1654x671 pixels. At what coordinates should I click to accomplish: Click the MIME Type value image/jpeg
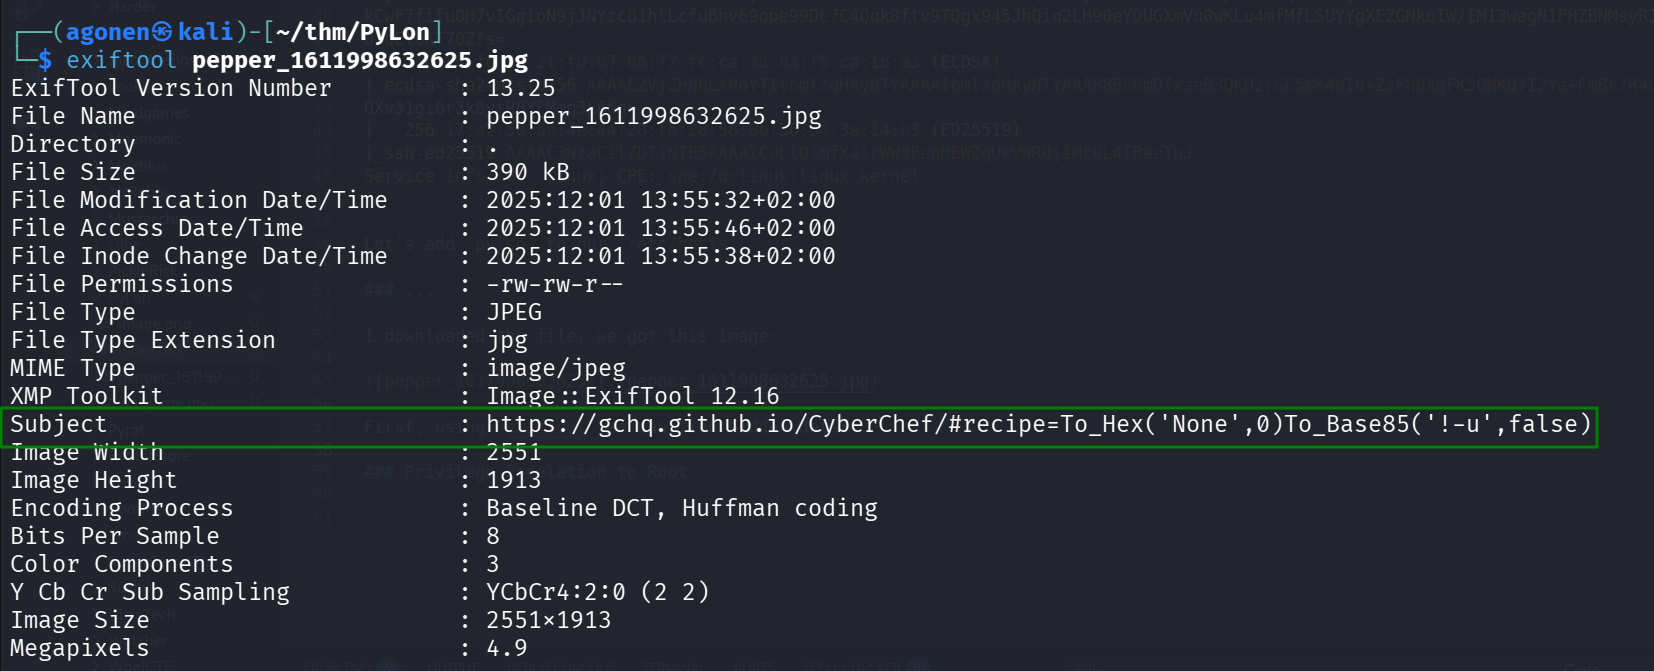click(x=556, y=368)
